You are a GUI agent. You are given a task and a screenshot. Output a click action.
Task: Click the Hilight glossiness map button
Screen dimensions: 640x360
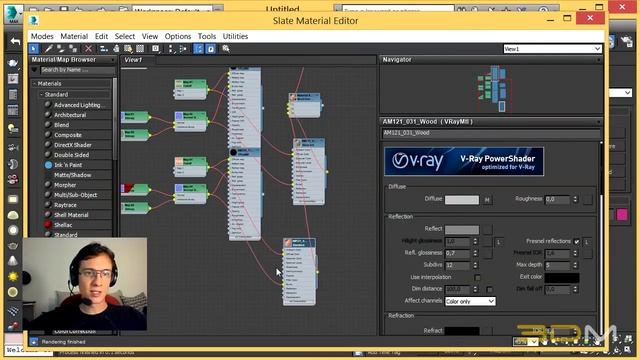click(x=487, y=242)
